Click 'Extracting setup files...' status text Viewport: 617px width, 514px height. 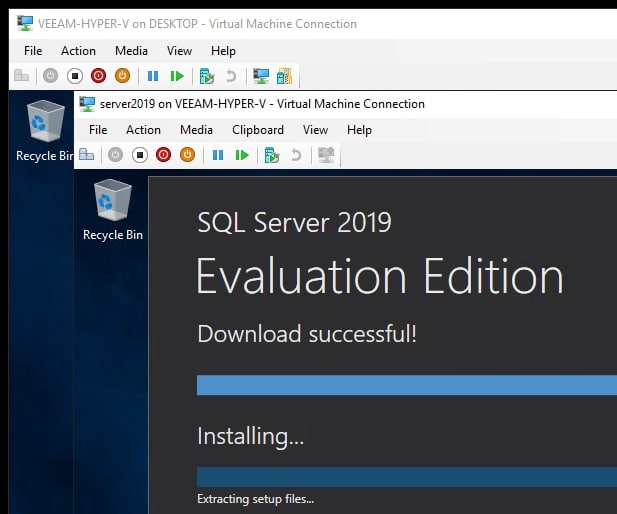pos(256,499)
